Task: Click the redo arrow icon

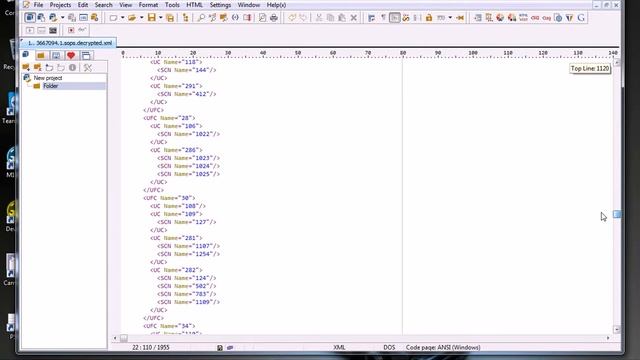Action: coord(303,18)
